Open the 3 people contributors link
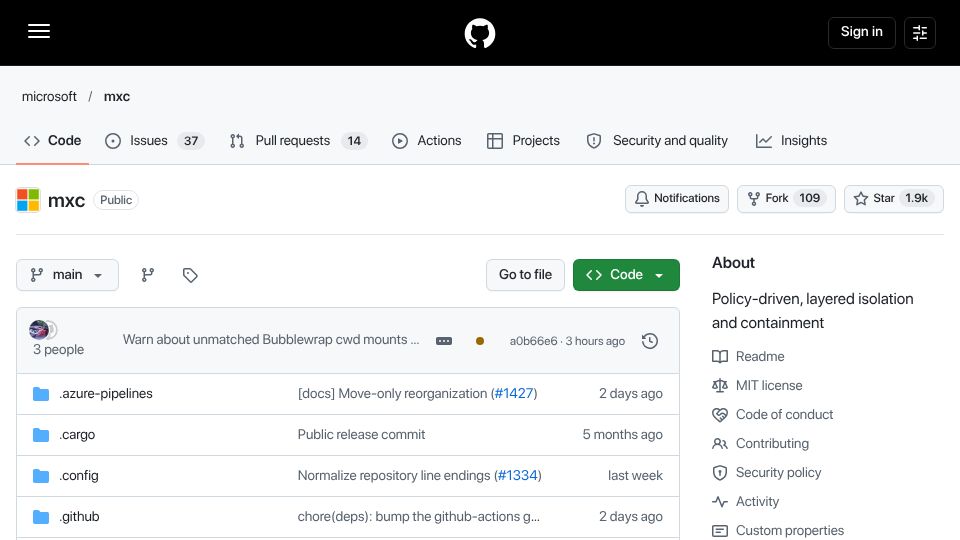 click(x=58, y=350)
